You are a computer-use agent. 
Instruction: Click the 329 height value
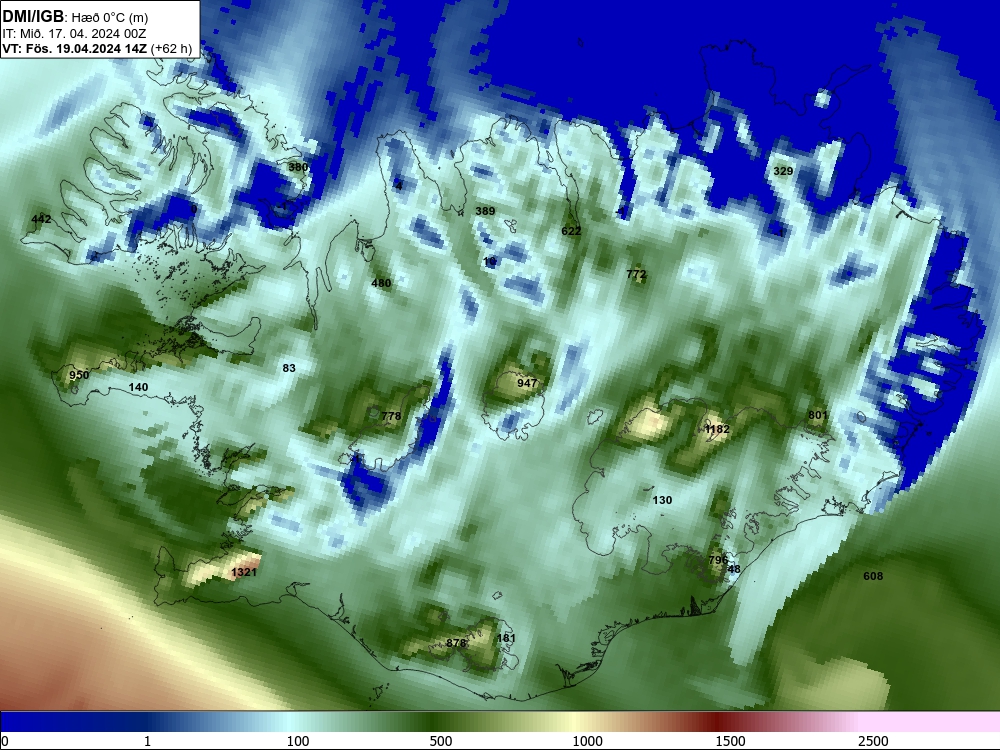pyautogui.click(x=783, y=171)
